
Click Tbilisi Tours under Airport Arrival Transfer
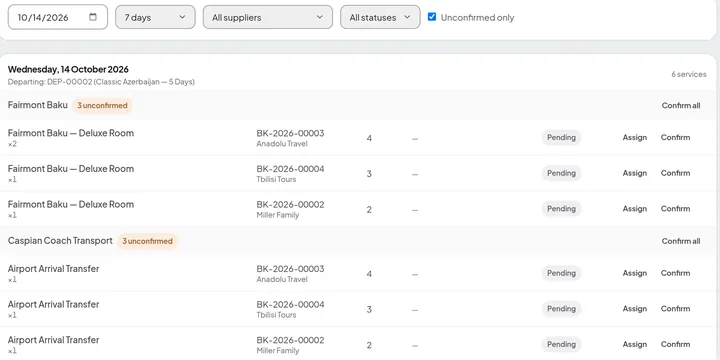click(x=276, y=315)
